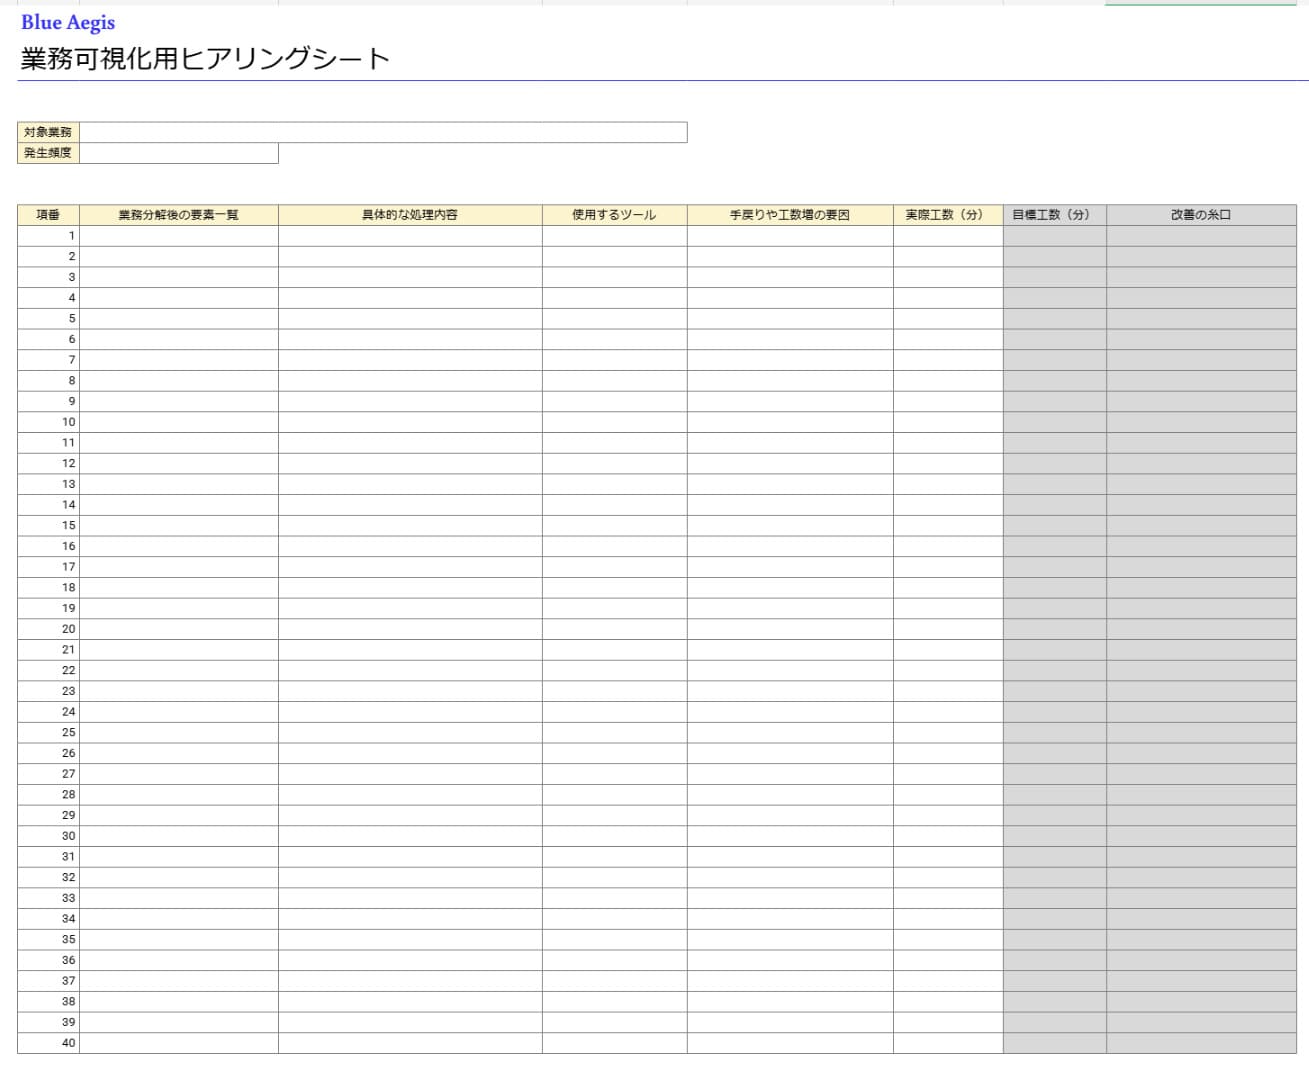The height and width of the screenshot is (1067, 1309).
Task: Select the 目標工数（分） gray header
Action: click(1054, 215)
